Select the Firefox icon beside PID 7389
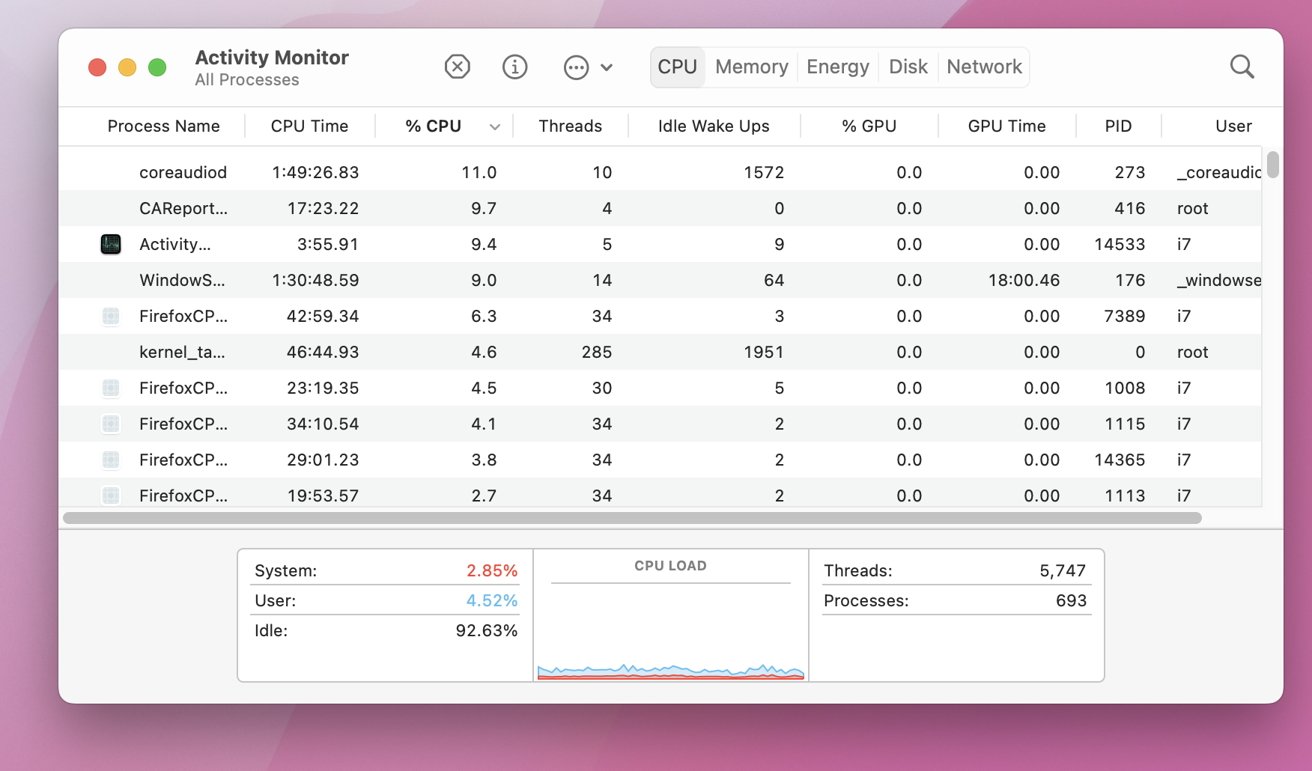Viewport: 1312px width, 771px height. [x=110, y=315]
